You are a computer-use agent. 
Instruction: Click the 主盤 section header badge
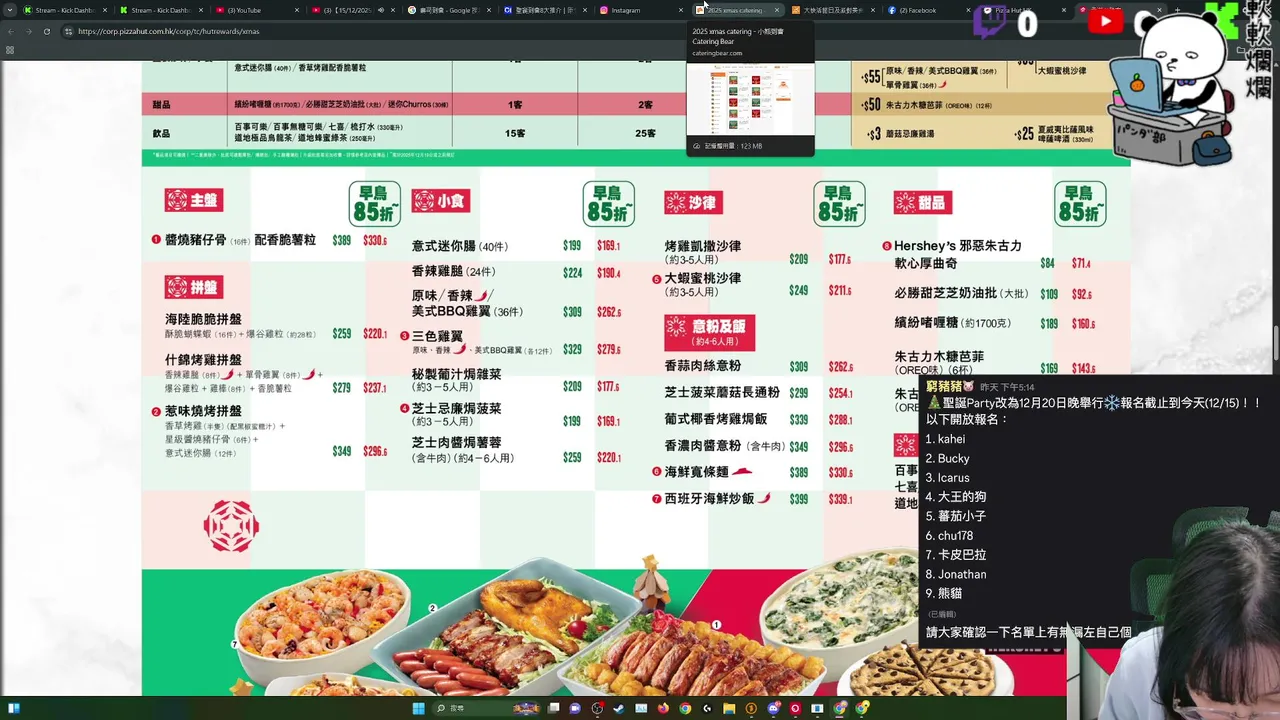194,200
